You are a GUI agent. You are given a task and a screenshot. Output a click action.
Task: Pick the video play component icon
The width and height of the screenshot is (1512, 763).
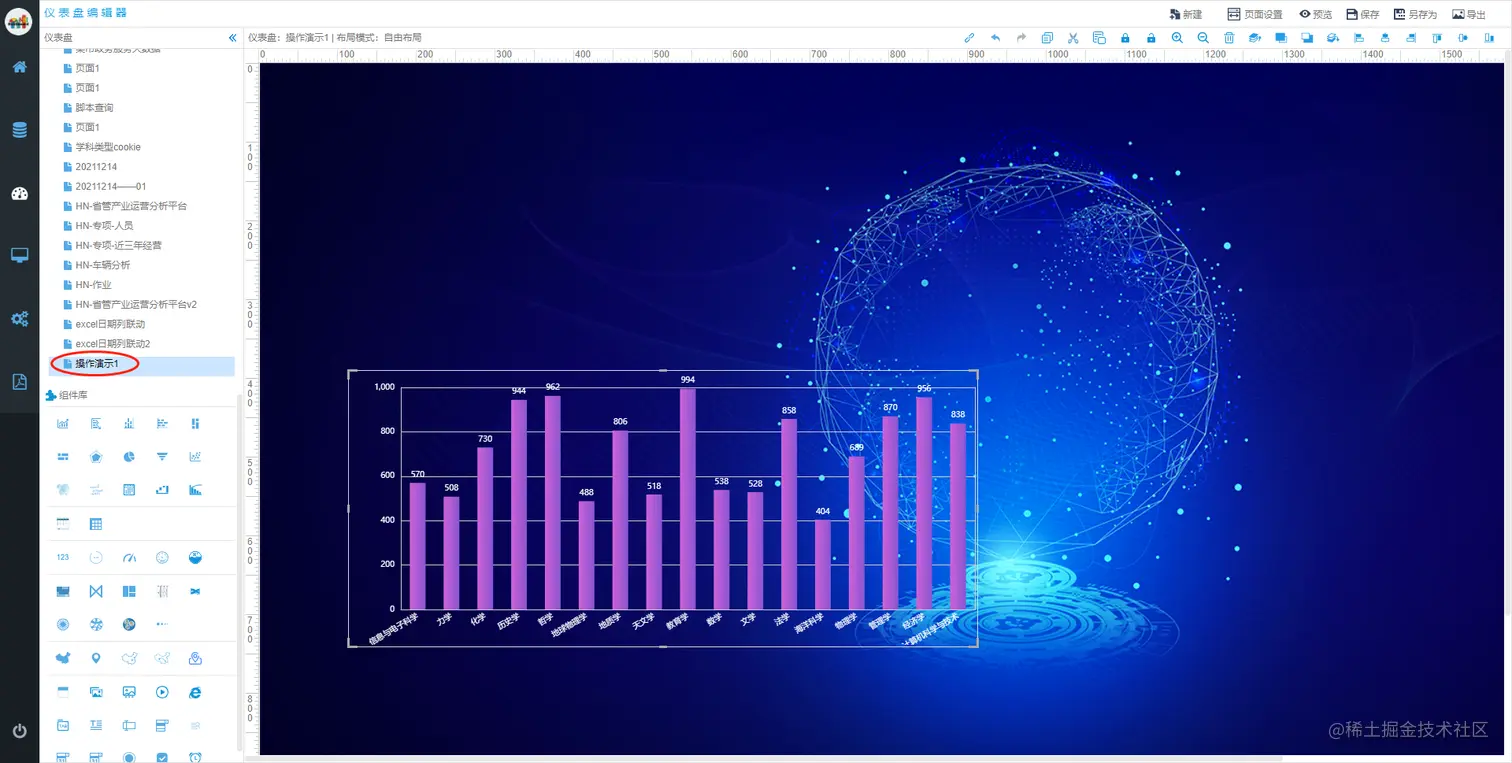point(162,691)
